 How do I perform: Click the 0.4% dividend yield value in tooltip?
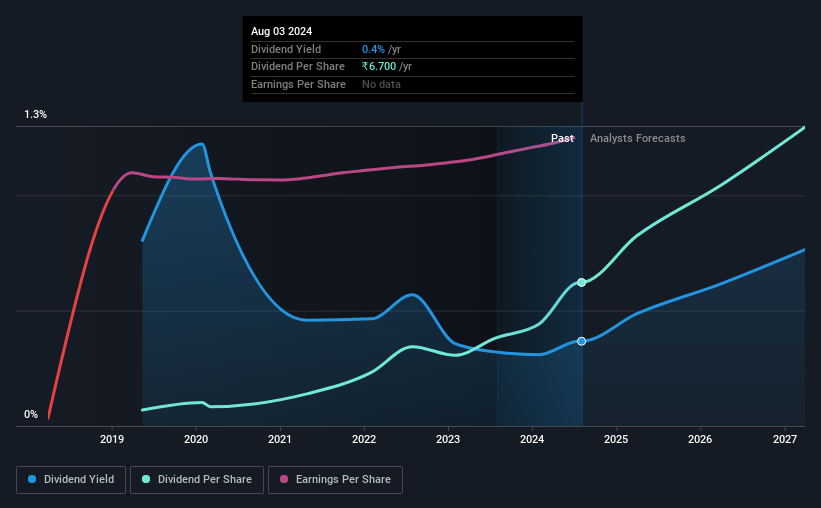373,49
